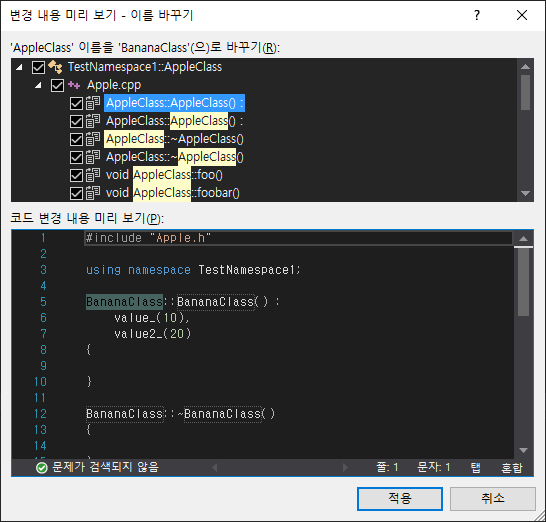Screen dimensions: 546x522
Task: Click the 코드 변경 내용 미리 보기(P) label
Action: tap(87, 219)
